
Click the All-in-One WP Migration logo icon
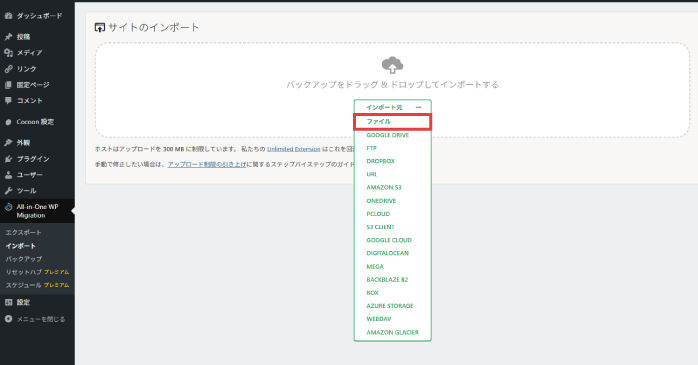click(x=8, y=207)
